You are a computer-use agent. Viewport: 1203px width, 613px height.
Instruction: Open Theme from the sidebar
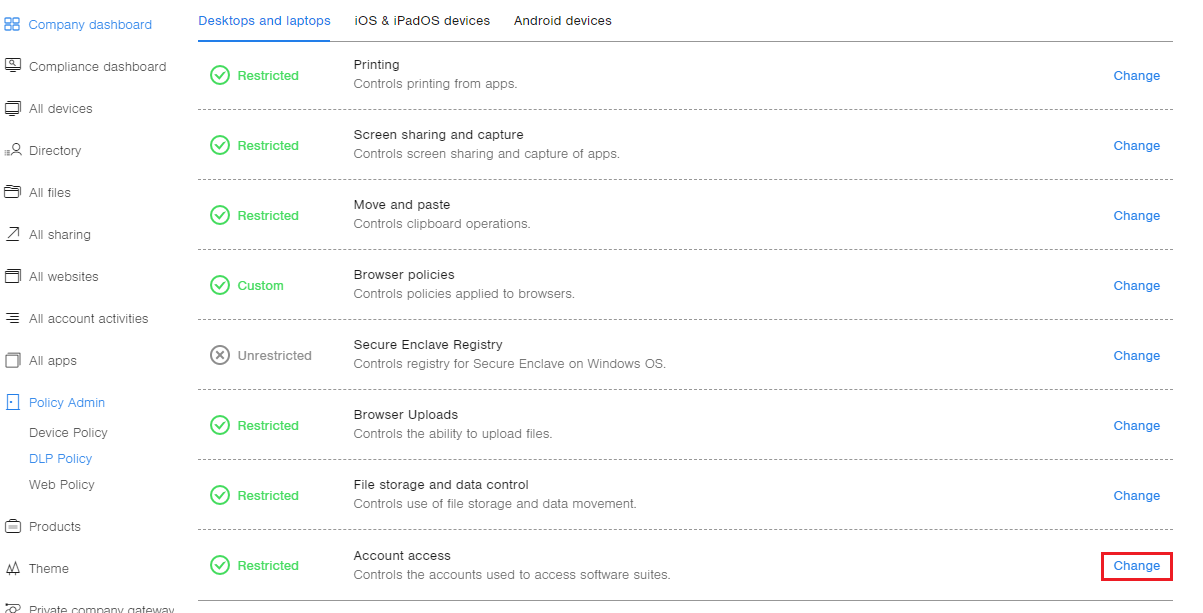48,568
